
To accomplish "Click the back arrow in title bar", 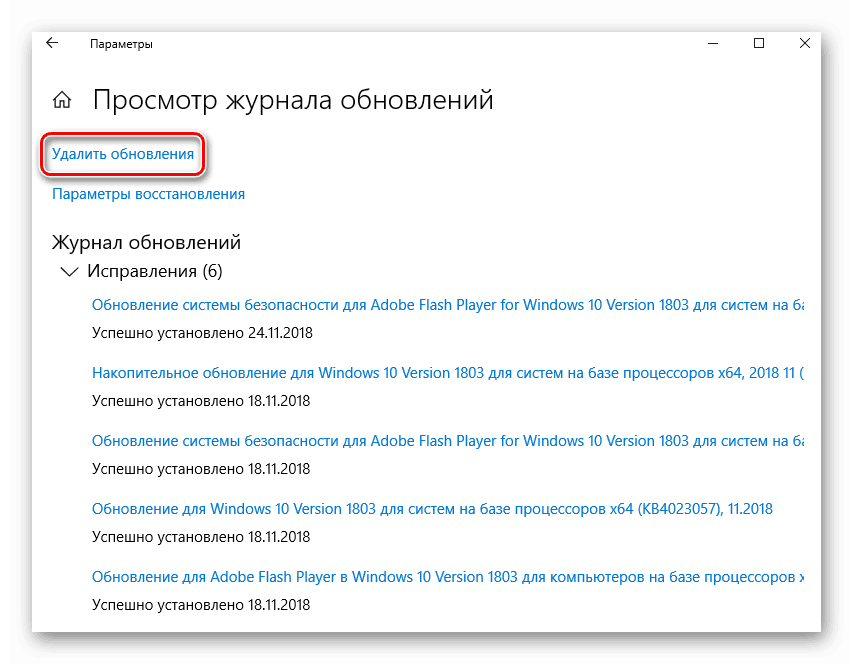I will (x=52, y=43).
